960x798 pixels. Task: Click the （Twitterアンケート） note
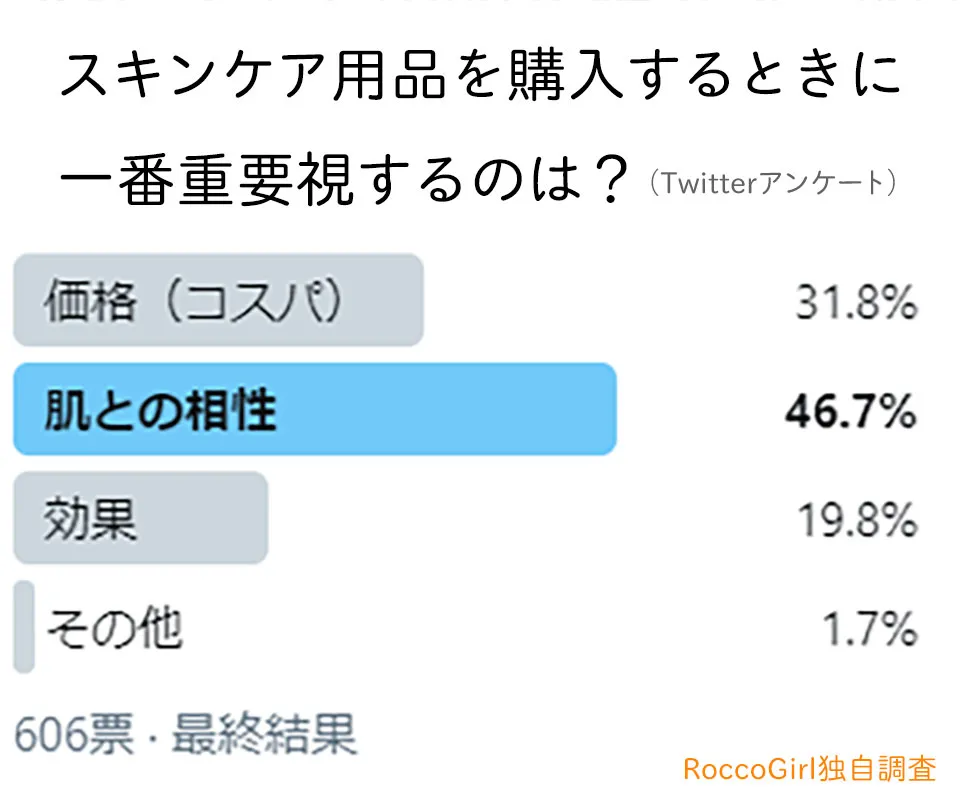click(x=770, y=183)
